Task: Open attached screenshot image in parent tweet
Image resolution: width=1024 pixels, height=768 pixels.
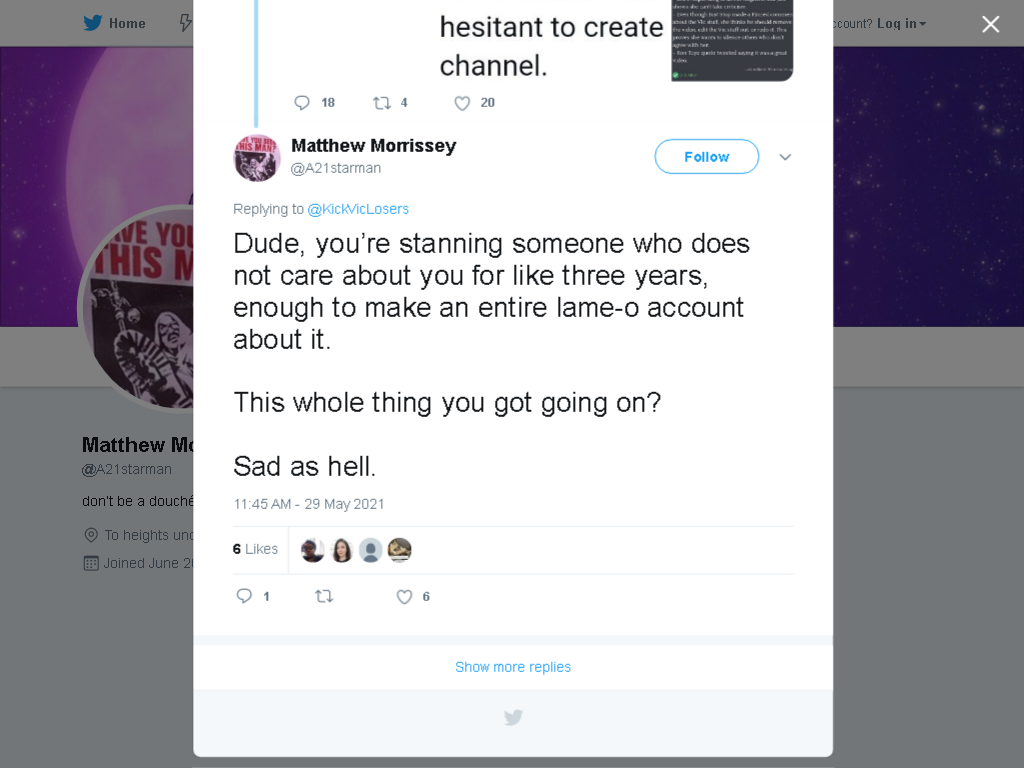Action: tap(732, 40)
